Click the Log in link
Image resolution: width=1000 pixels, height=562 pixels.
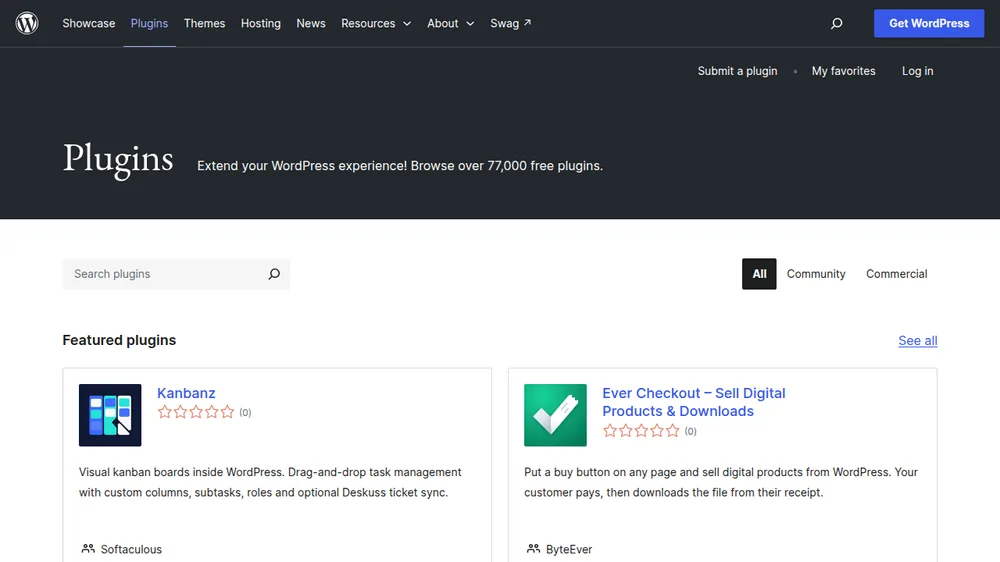click(917, 71)
